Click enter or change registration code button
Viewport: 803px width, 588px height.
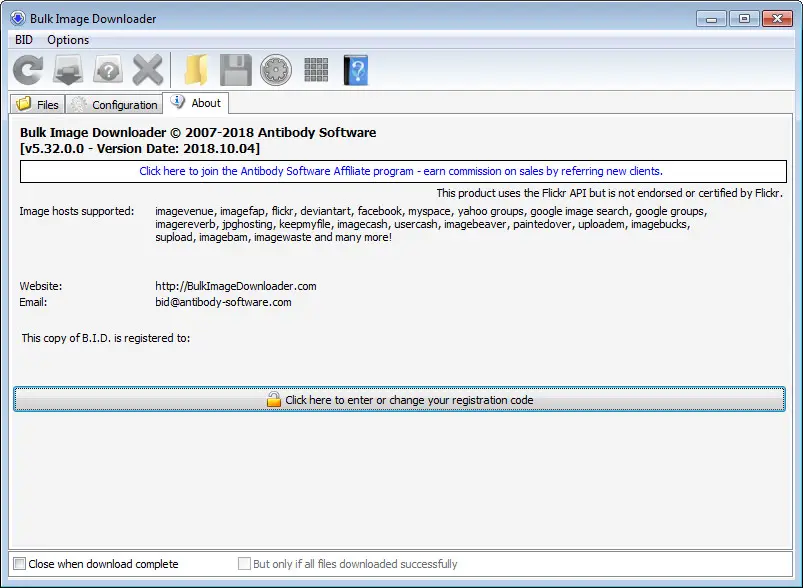point(399,400)
